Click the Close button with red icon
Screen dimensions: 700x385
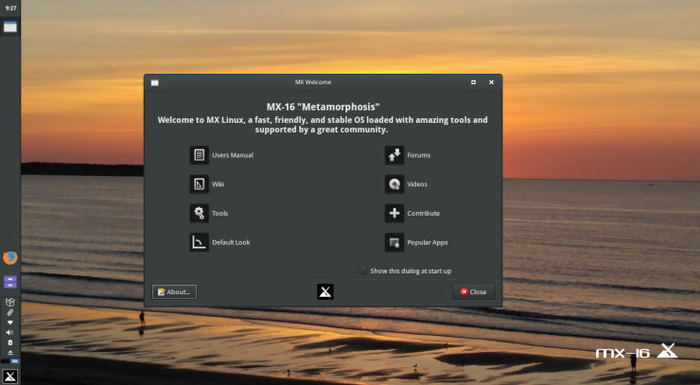[x=473, y=292]
